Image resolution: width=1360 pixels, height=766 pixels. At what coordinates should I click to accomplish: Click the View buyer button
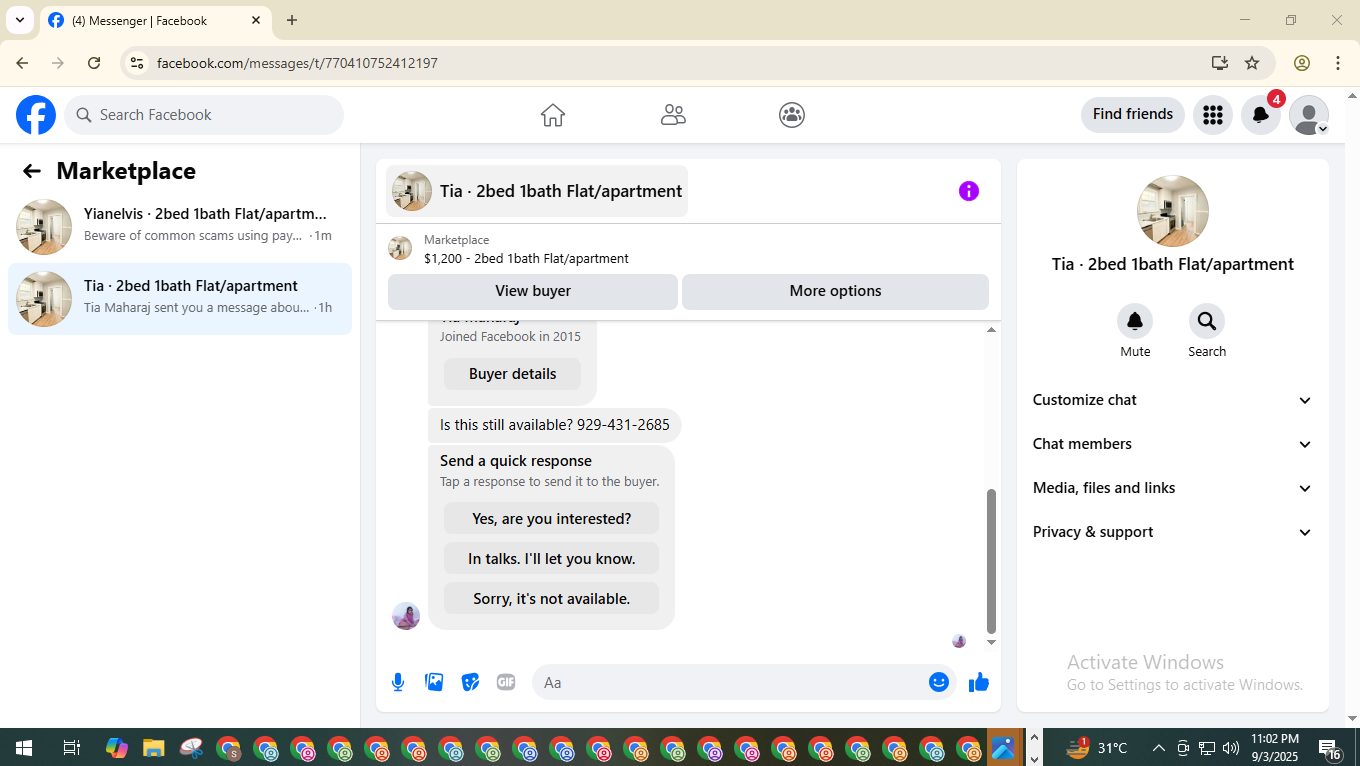tap(533, 291)
